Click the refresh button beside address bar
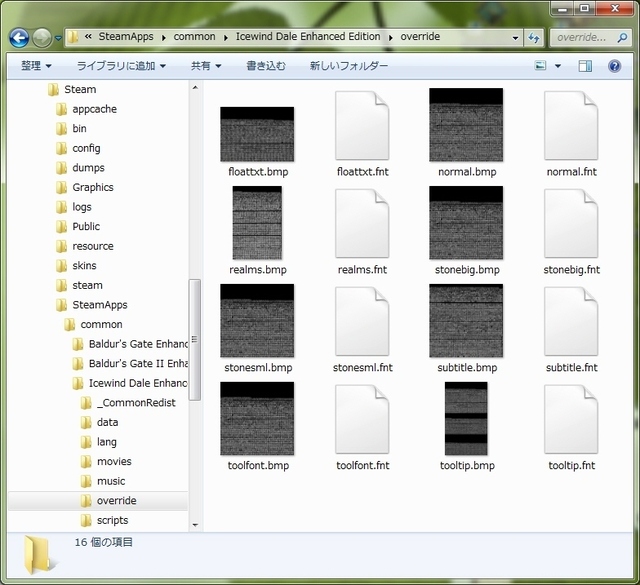640x585 pixels. coord(534,37)
